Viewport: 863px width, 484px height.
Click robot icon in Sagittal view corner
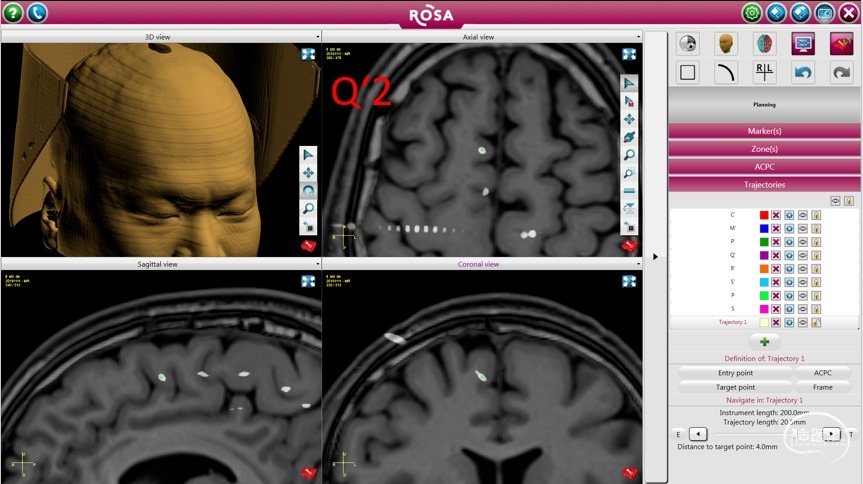tap(308, 472)
